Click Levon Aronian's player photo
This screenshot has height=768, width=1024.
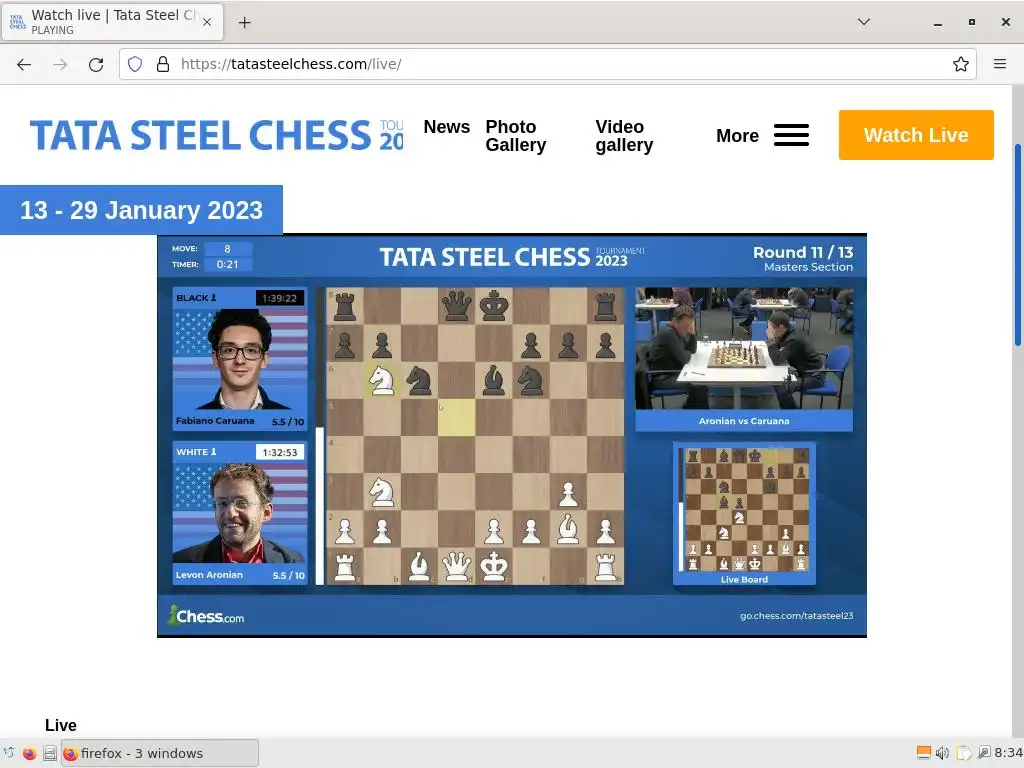point(240,513)
